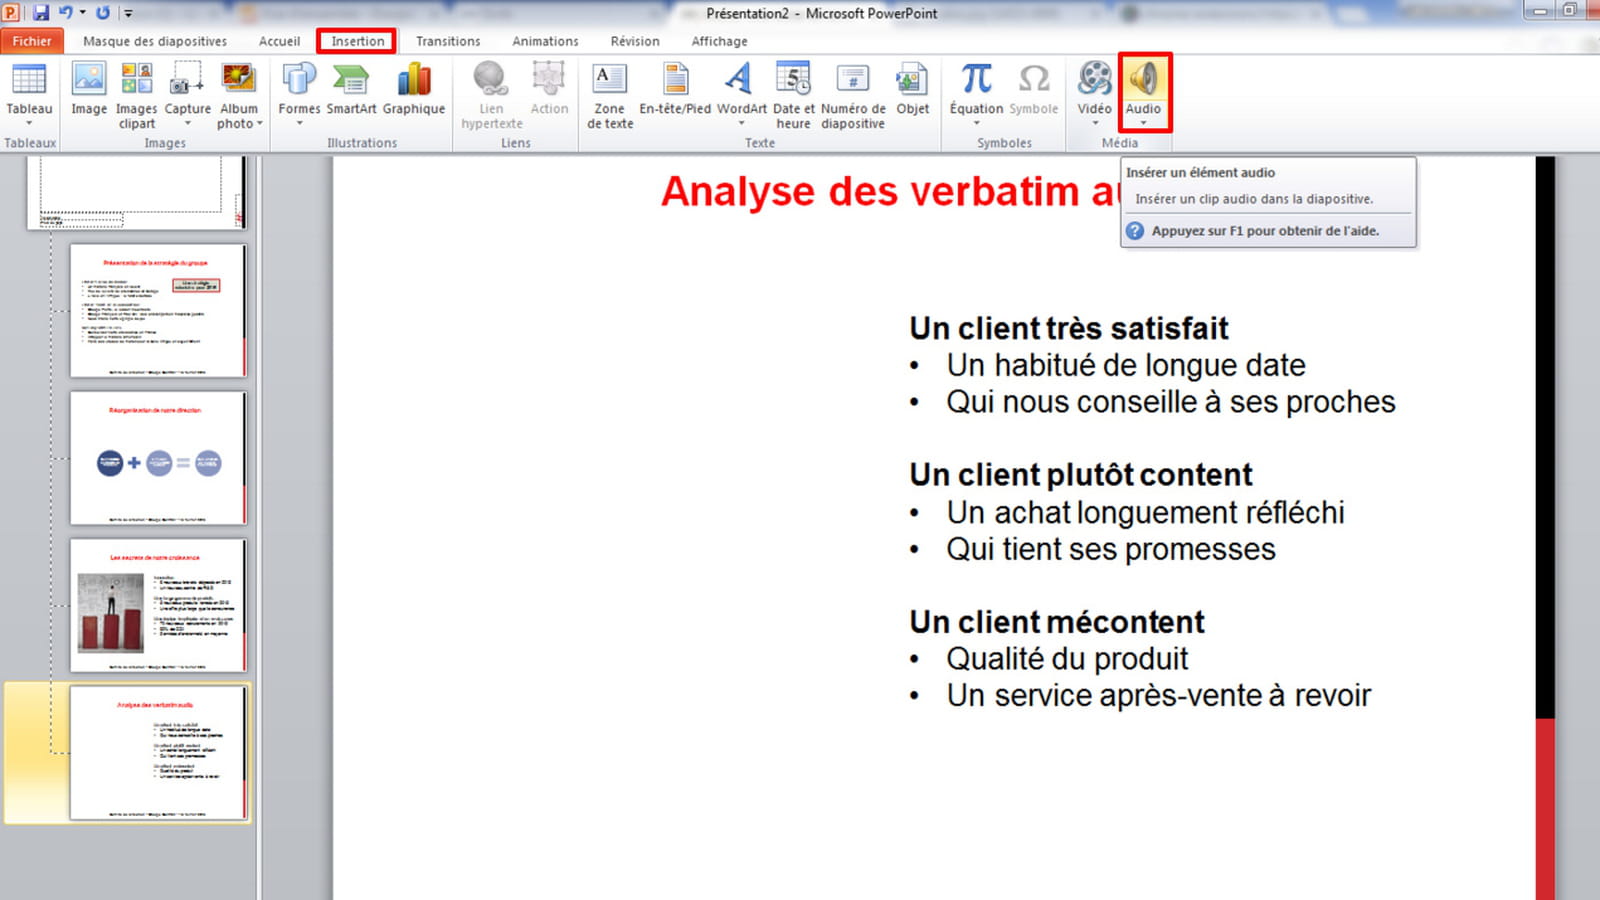Insert a SmartArt graphic

[x=351, y=80]
